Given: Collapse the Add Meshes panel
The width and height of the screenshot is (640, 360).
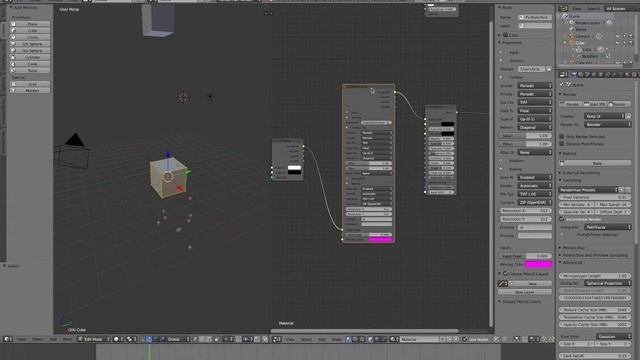Looking at the screenshot, I should point(11,7).
